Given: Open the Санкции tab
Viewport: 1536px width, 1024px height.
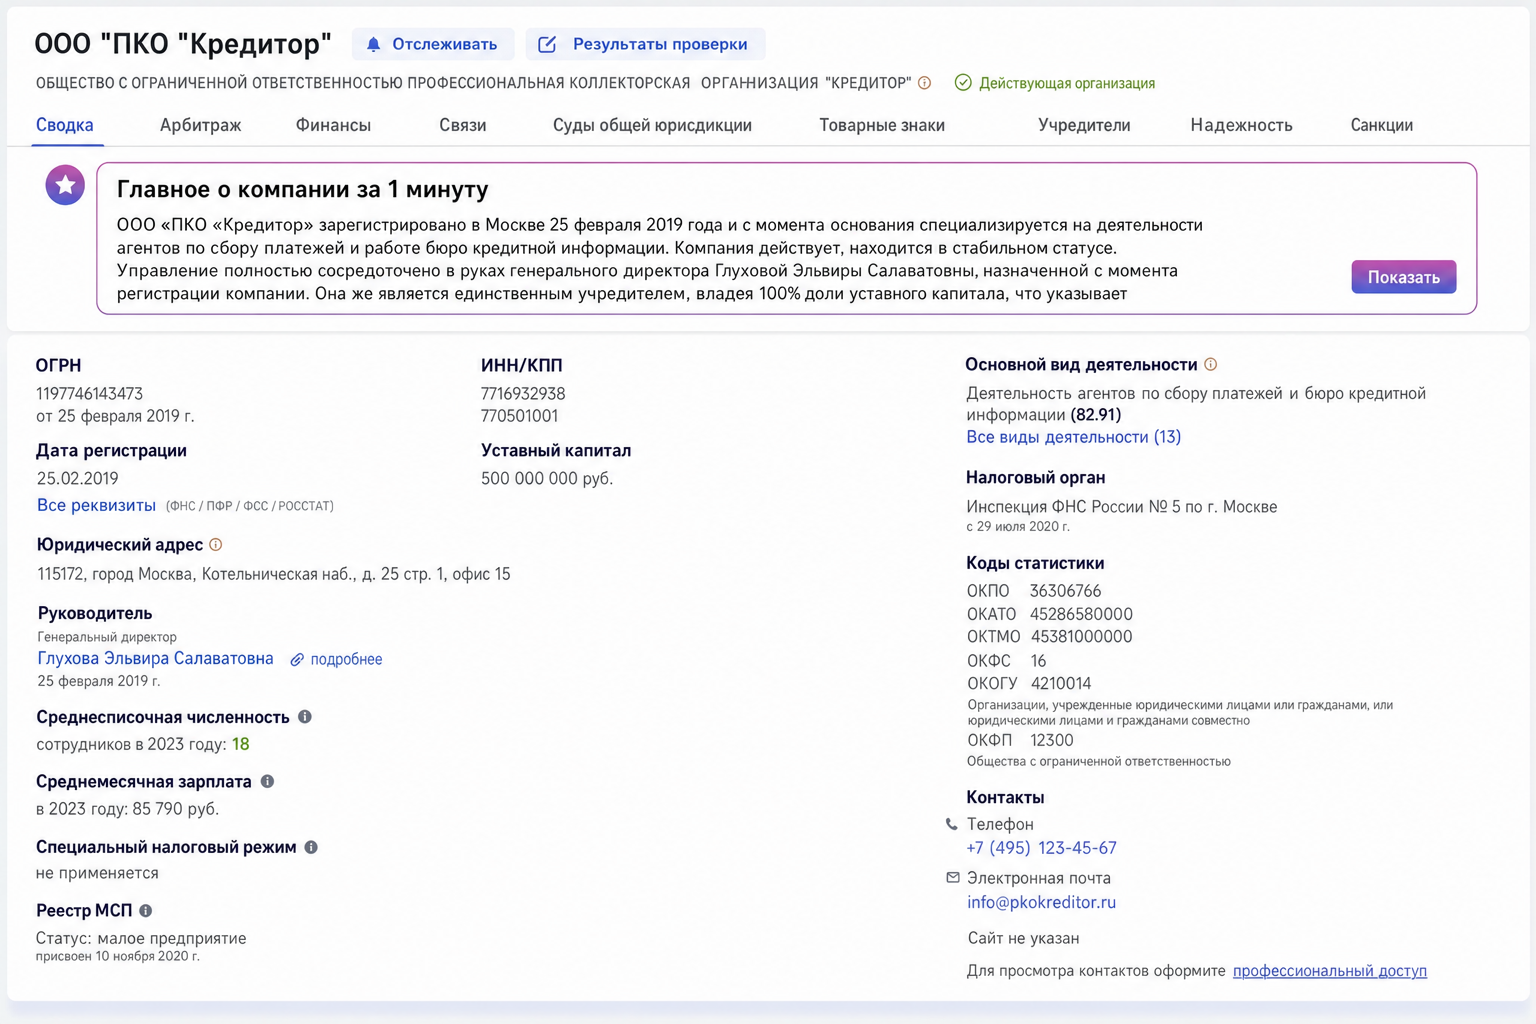Looking at the screenshot, I should tap(1381, 125).
